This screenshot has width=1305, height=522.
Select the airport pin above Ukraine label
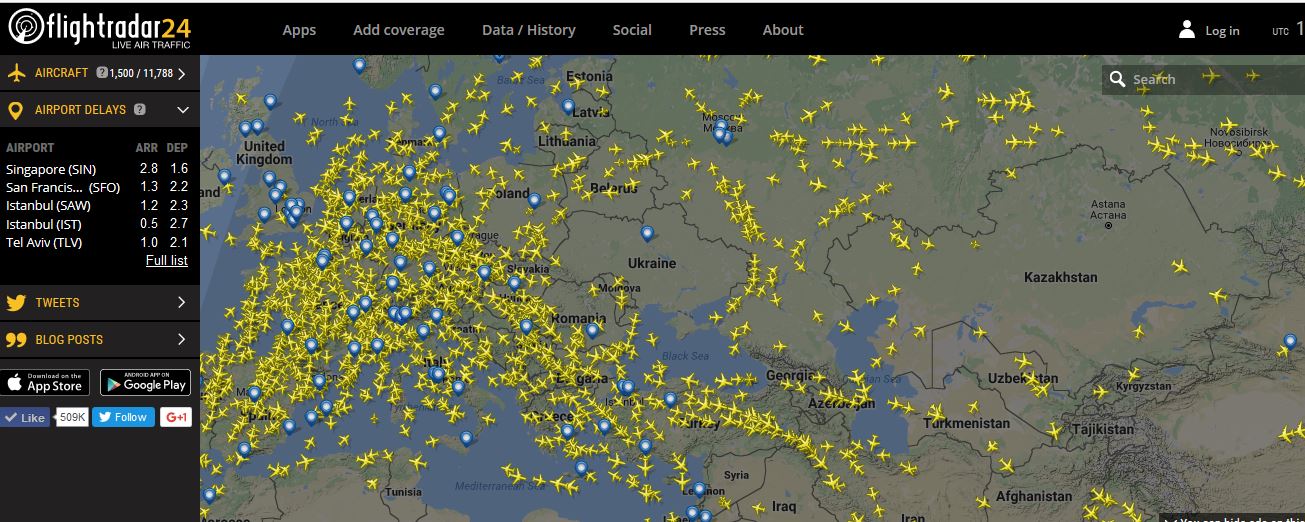[648, 235]
